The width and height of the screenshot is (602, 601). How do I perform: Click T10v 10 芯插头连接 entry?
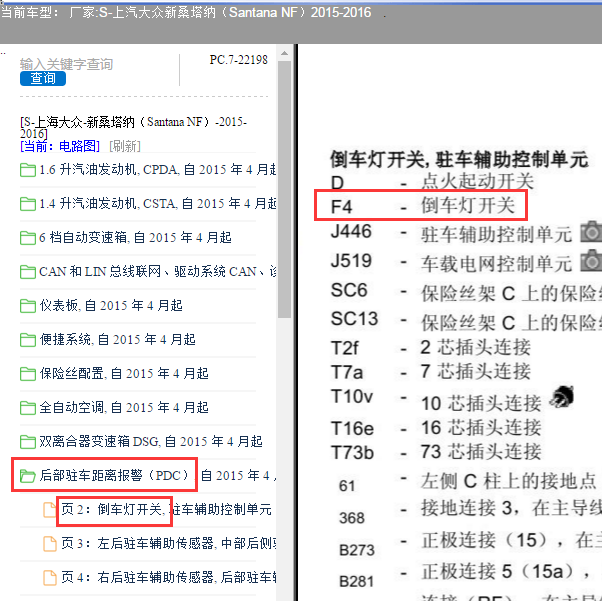436,400
